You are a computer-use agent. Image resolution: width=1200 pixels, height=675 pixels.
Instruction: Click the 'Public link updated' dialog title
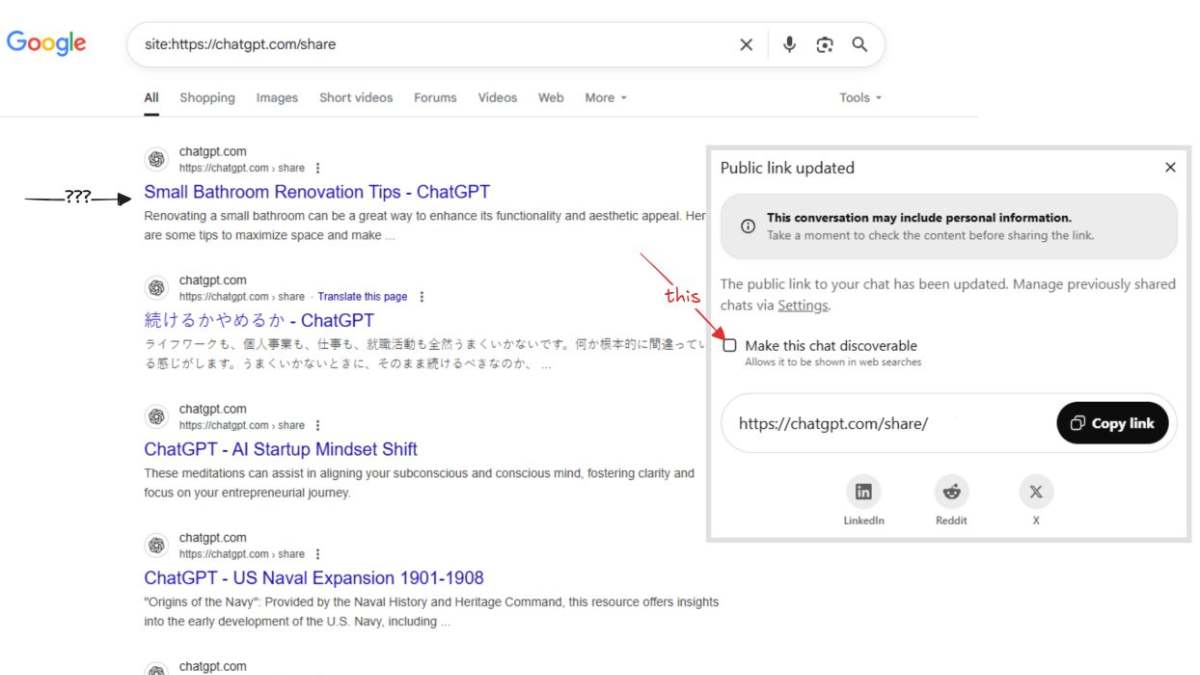click(787, 168)
